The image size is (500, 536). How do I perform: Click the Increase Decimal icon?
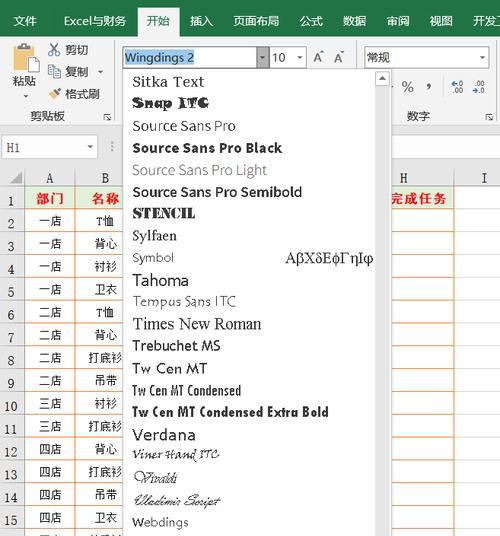pos(457,87)
